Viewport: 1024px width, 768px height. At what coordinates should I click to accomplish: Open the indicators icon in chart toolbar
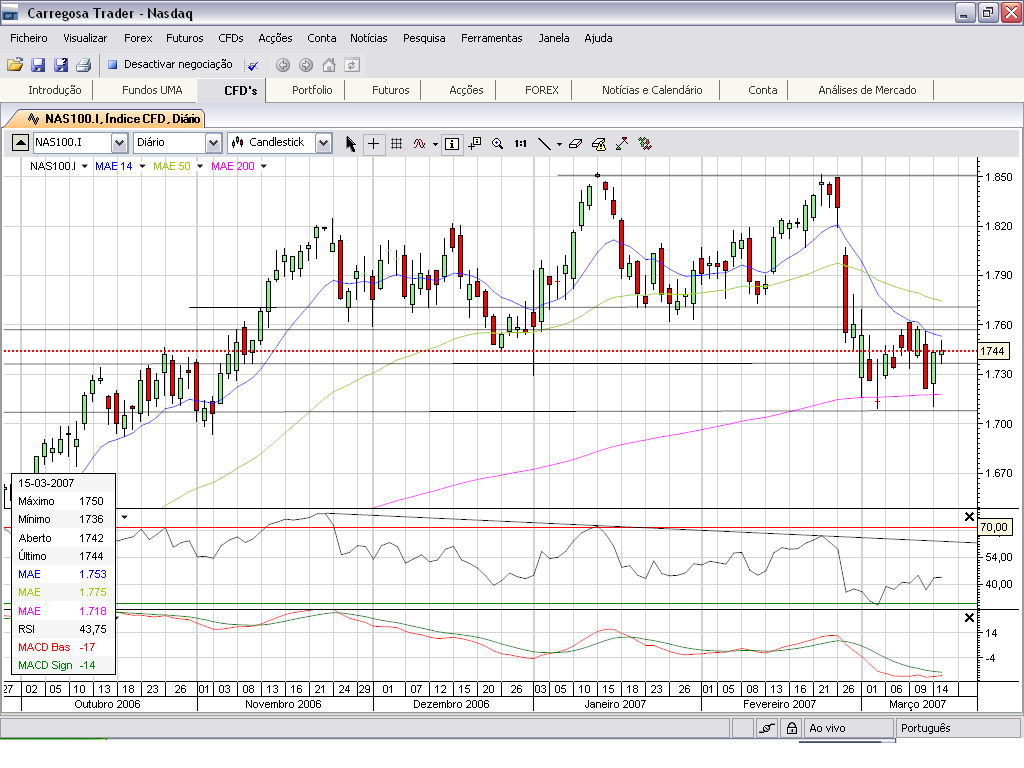click(x=419, y=144)
